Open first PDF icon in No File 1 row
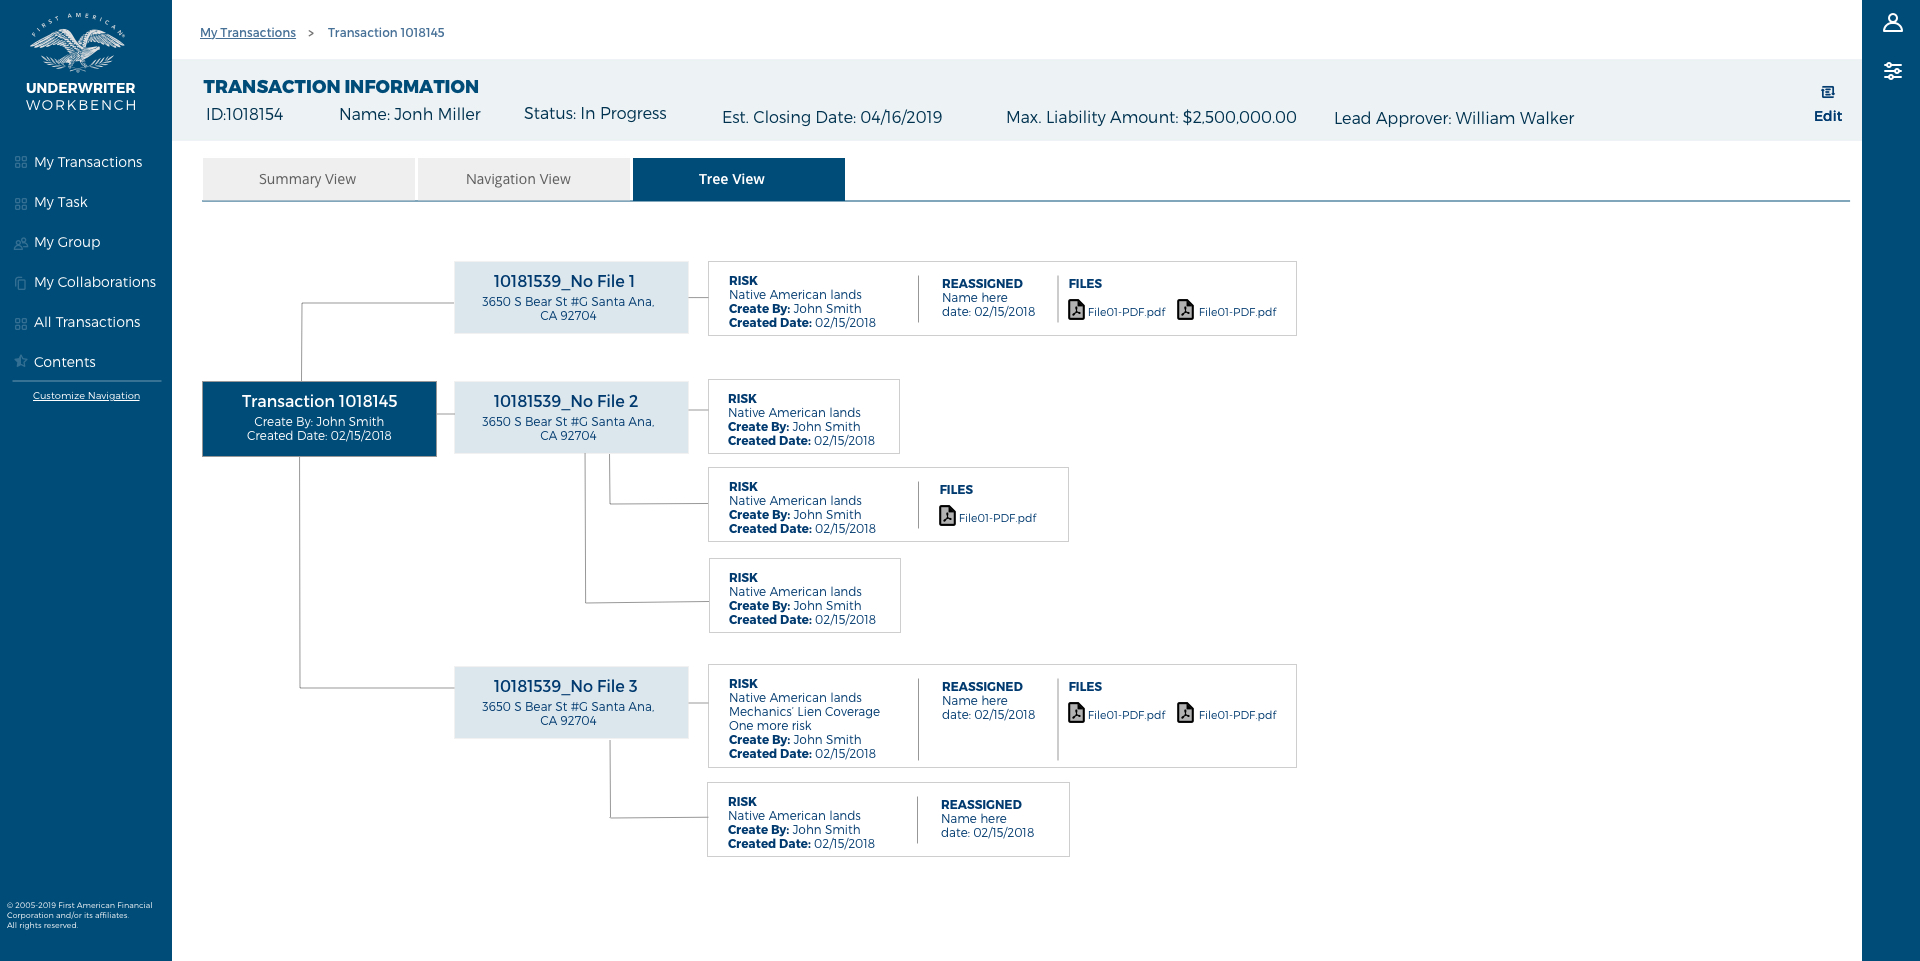This screenshot has height=961, width=1920. 1076,310
